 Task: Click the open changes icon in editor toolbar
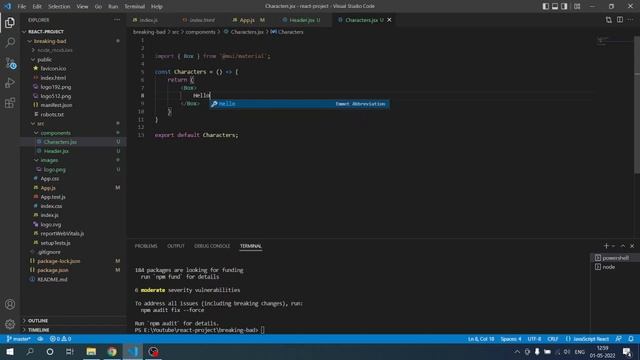(x=609, y=20)
